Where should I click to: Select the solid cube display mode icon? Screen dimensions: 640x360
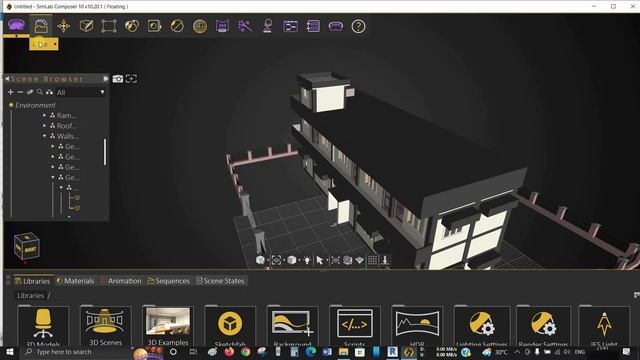click(292, 260)
